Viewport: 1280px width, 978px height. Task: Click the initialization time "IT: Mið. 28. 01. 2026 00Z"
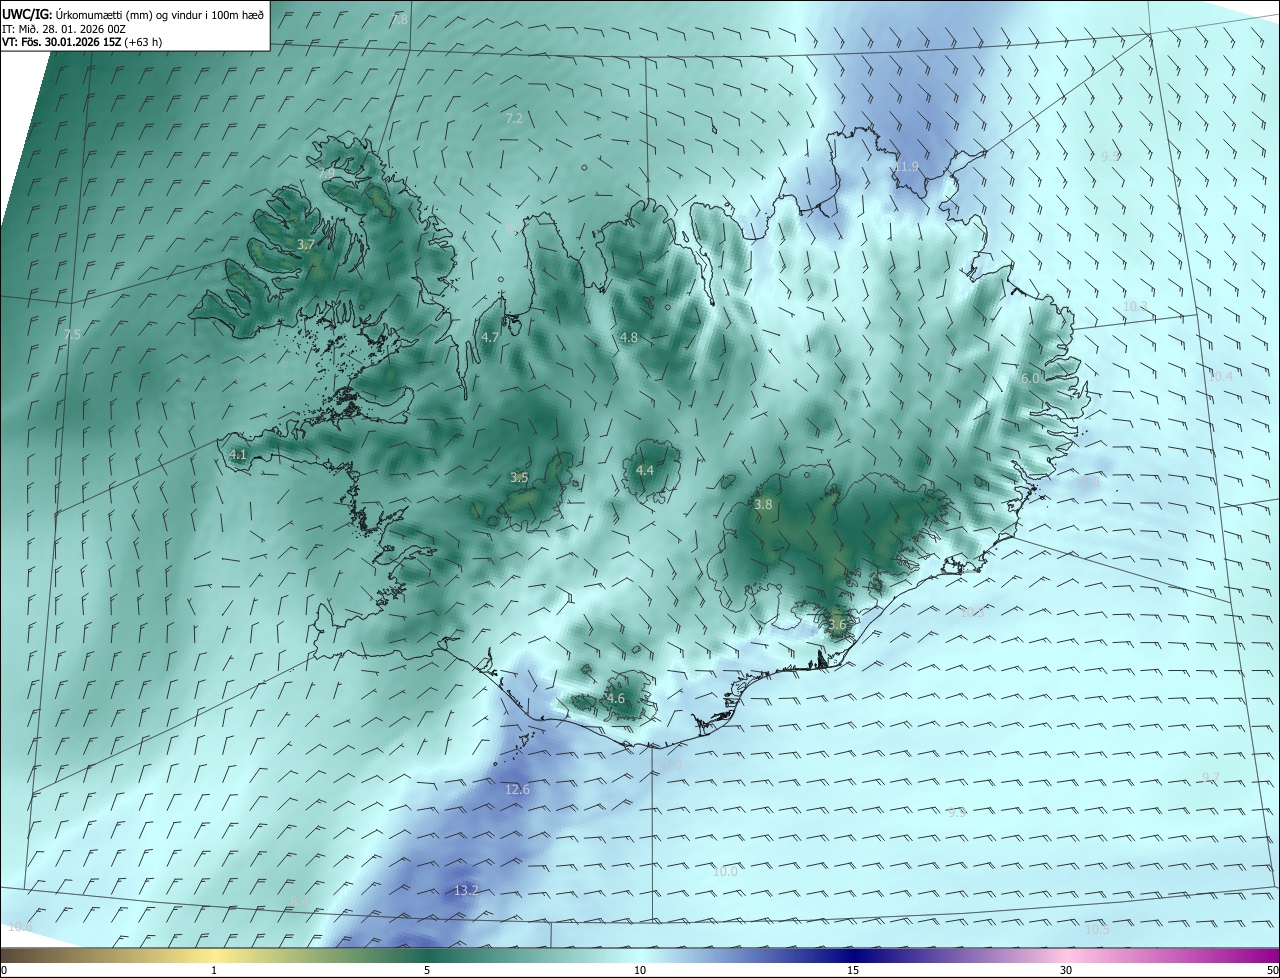pos(64,29)
